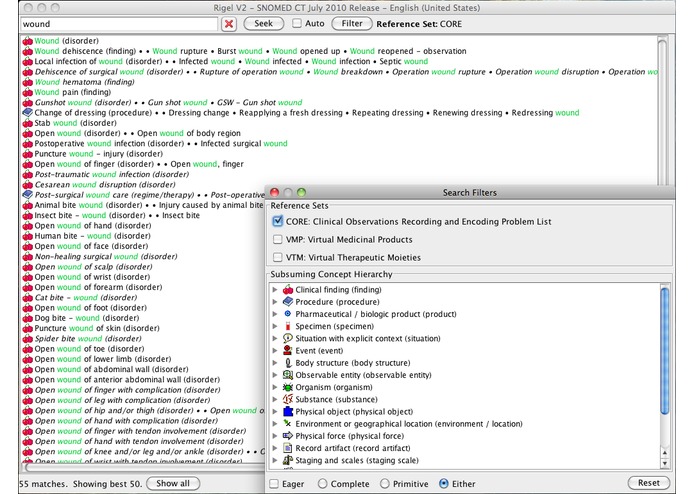The image size is (695, 494).
Task: Expand the Body structure node
Action: (x=275, y=363)
